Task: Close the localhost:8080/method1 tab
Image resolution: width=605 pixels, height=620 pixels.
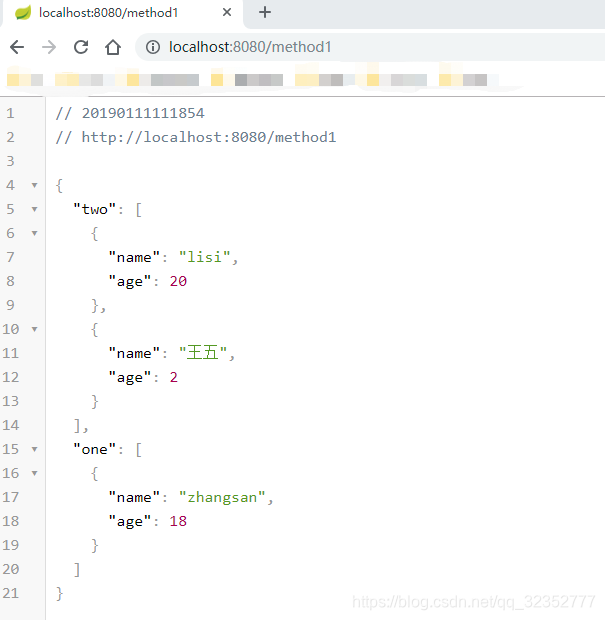Action: (x=227, y=12)
